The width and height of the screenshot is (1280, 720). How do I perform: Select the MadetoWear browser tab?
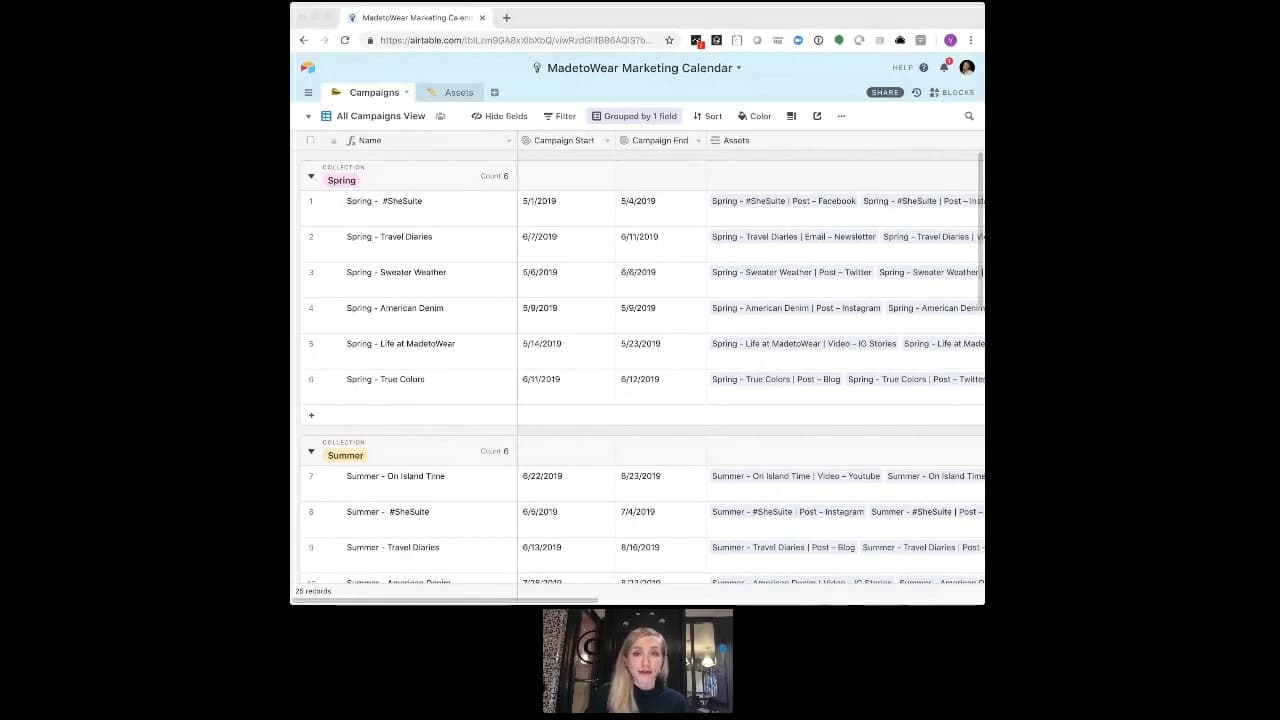(x=415, y=17)
